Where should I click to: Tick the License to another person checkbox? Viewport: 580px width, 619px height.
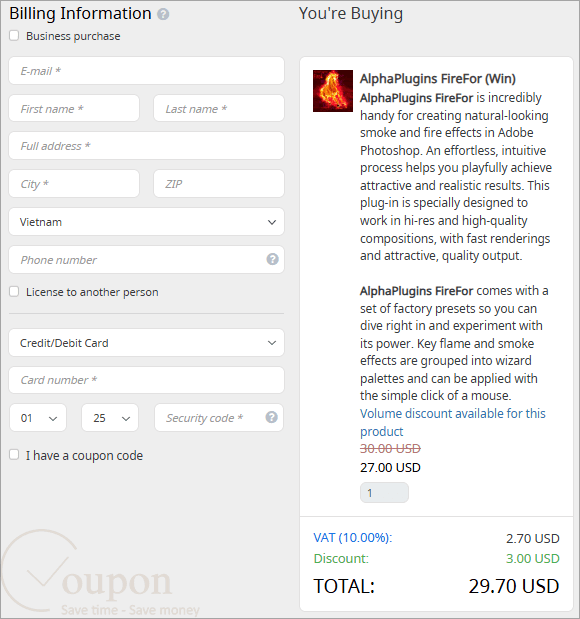point(14,291)
